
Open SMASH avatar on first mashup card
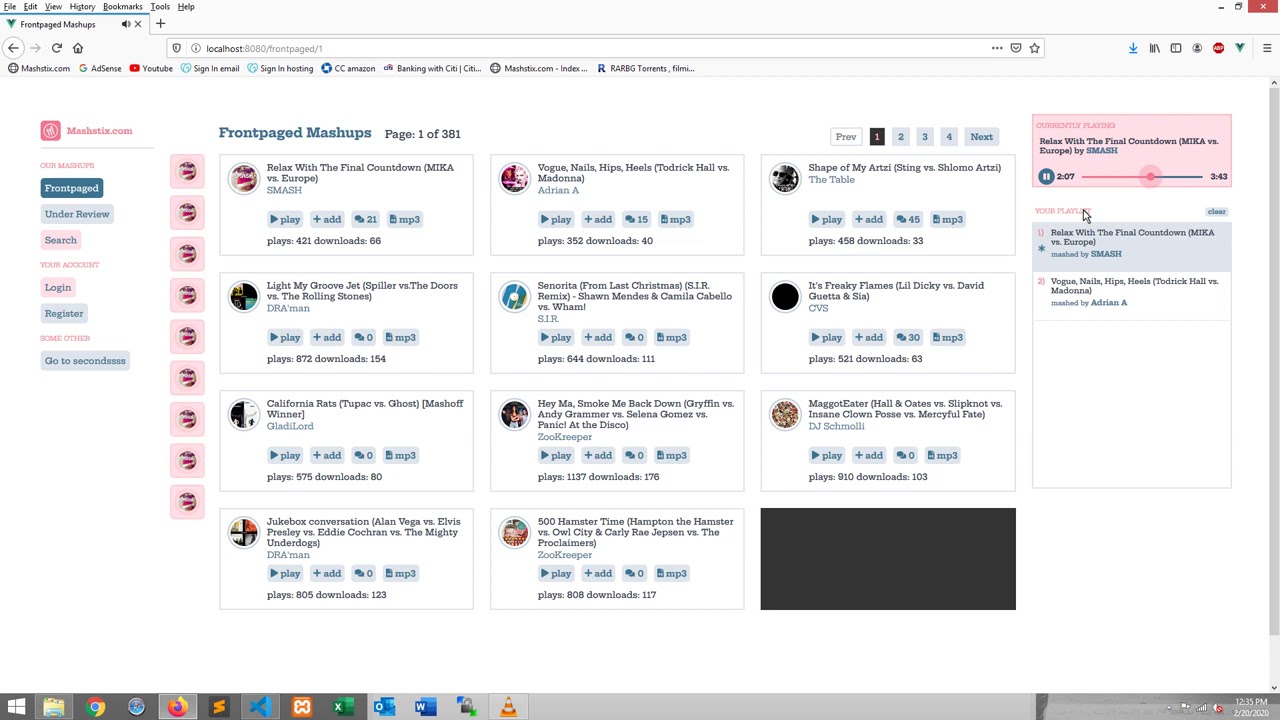(243, 179)
